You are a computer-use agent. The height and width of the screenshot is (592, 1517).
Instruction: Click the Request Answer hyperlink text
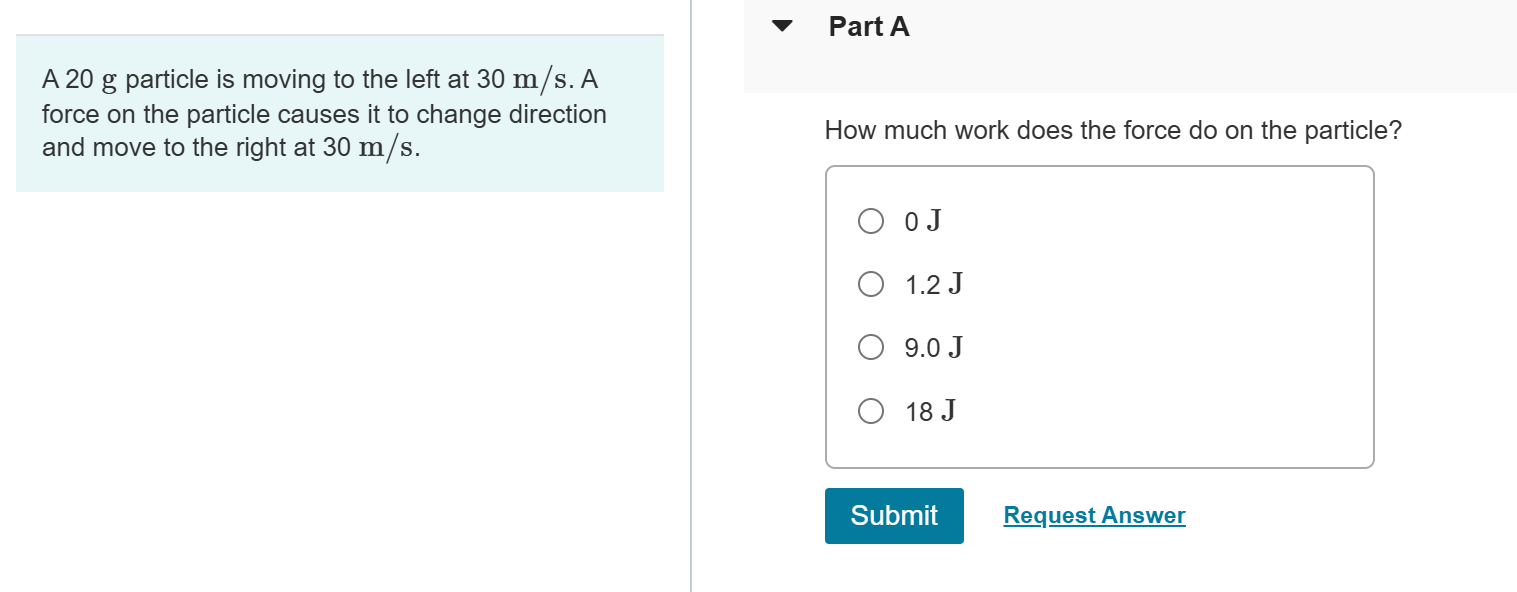tap(1093, 514)
